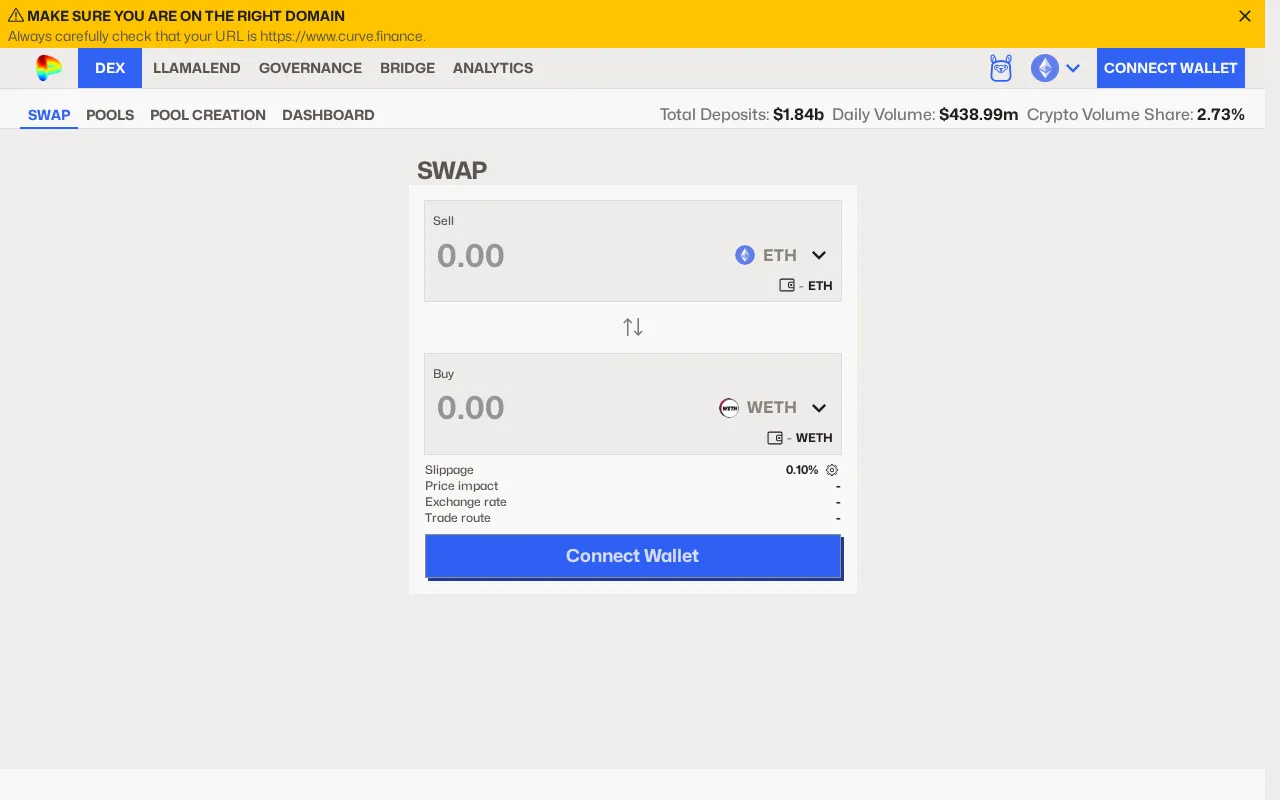The height and width of the screenshot is (800, 1280).
Task: Click the Crypto Volume Share 2.73% stat
Action: point(1136,115)
